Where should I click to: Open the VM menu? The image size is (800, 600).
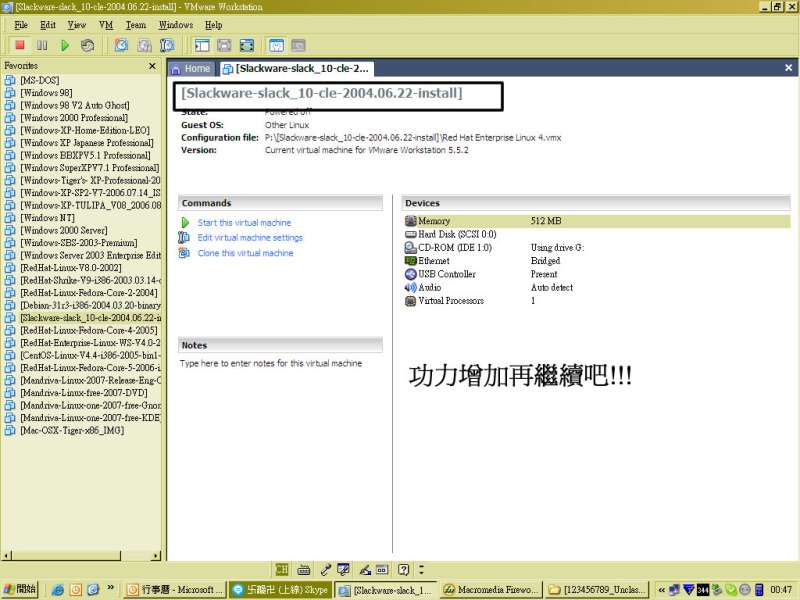[106, 24]
